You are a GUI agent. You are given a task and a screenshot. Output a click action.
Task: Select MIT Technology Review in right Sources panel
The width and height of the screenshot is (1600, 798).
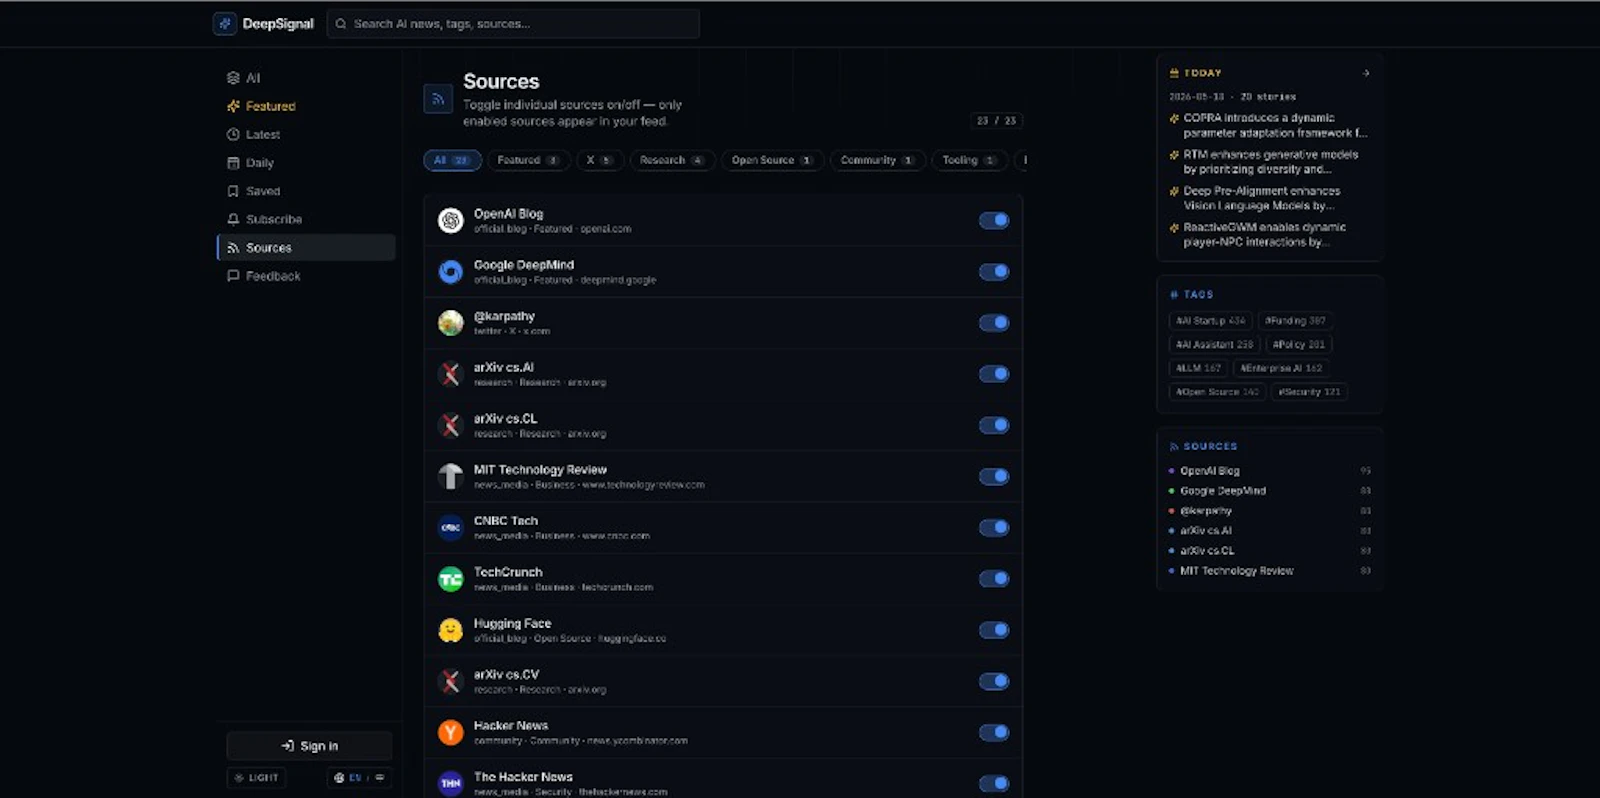click(1270, 571)
